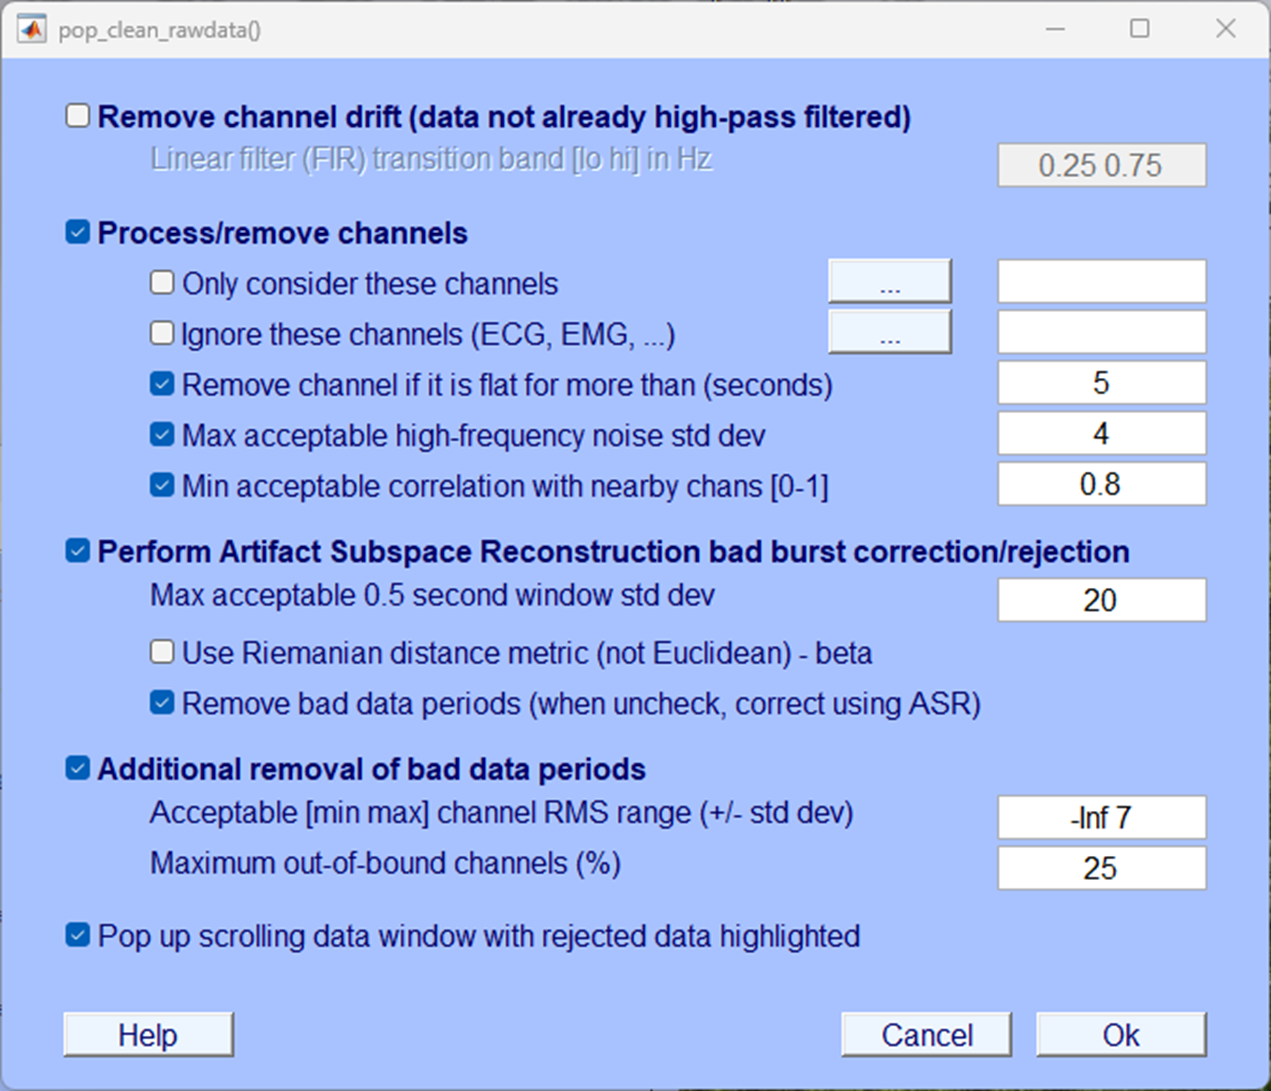Check Only consider these channels

pos(161,282)
